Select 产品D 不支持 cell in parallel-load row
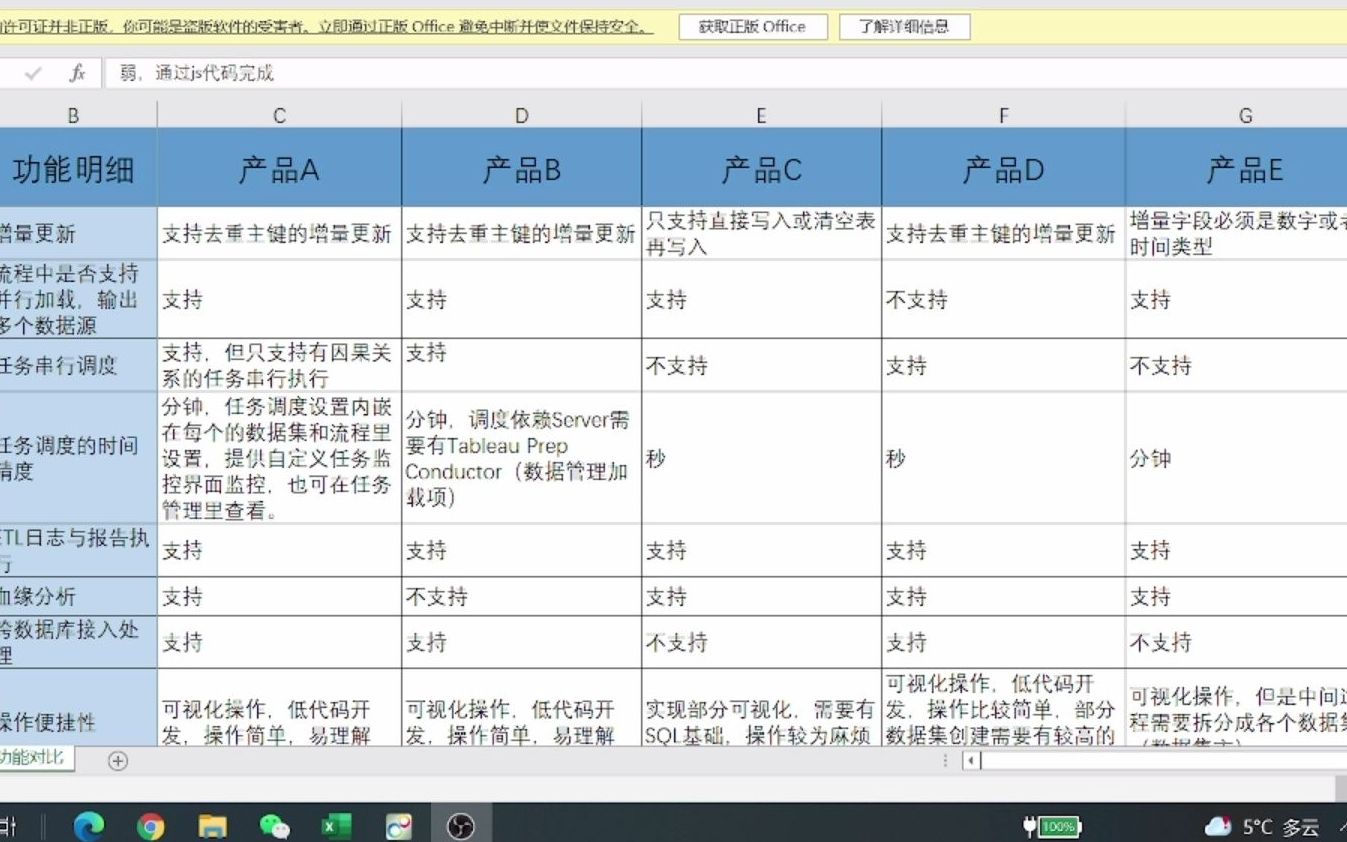Image resolution: width=1347 pixels, height=842 pixels. tap(1003, 299)
